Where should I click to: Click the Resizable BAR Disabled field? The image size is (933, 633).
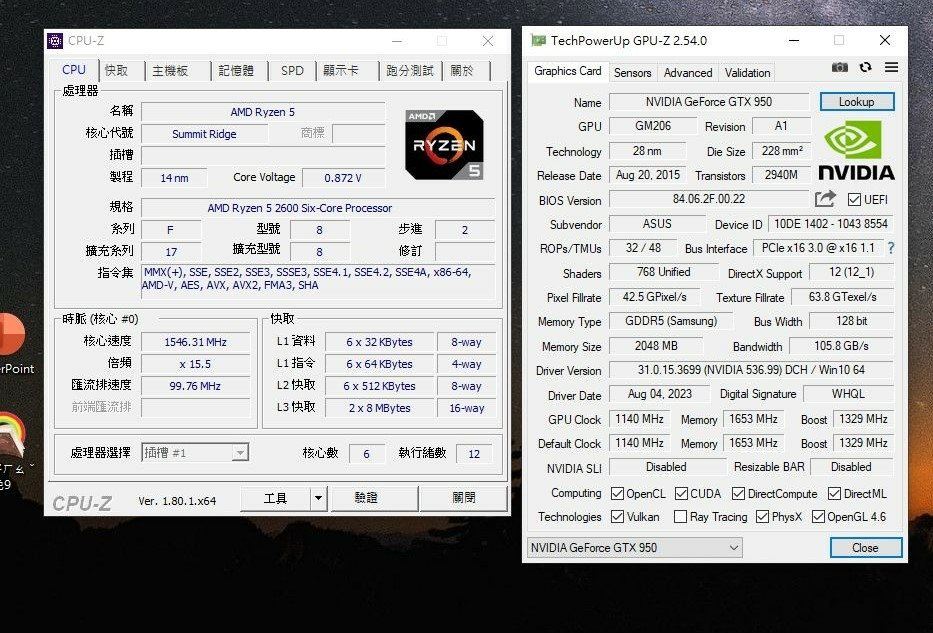851,467
